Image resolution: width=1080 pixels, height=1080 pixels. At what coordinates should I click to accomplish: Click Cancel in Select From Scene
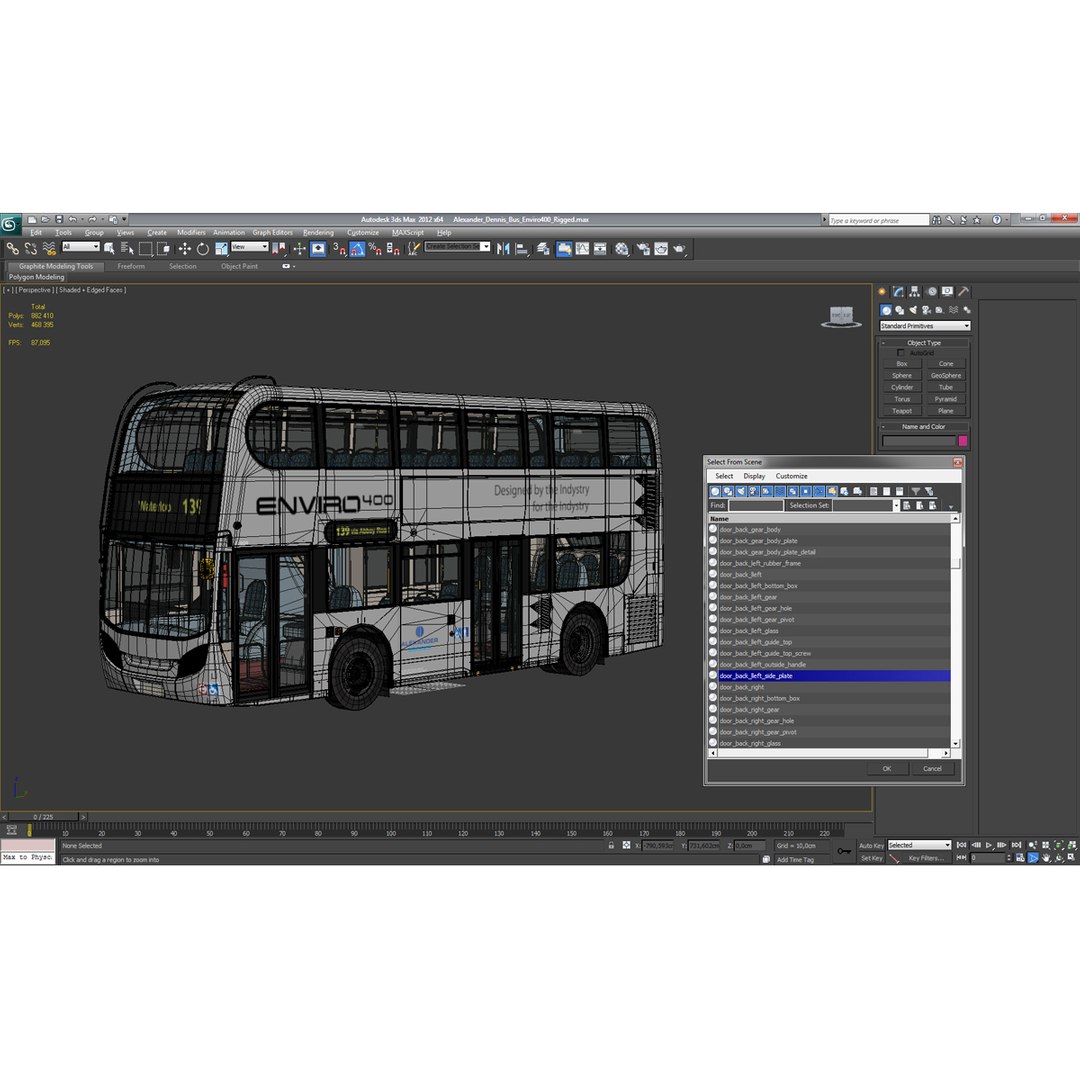932,769
